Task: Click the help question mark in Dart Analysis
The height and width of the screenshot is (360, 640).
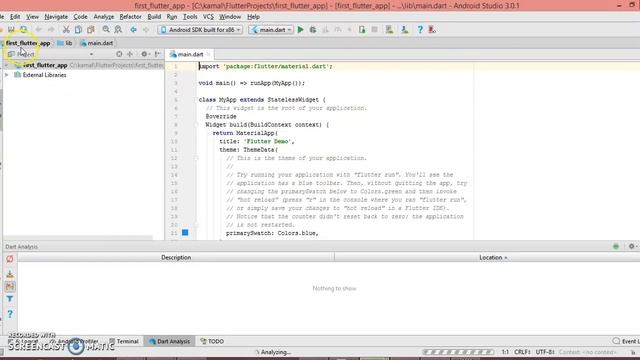Action: click(10, 314)
